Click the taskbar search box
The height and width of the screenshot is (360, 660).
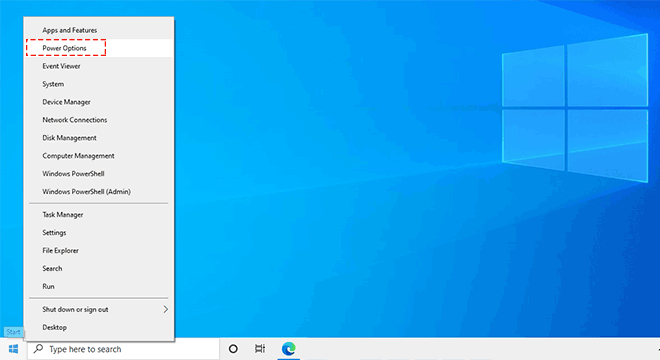tap(123, 349)
